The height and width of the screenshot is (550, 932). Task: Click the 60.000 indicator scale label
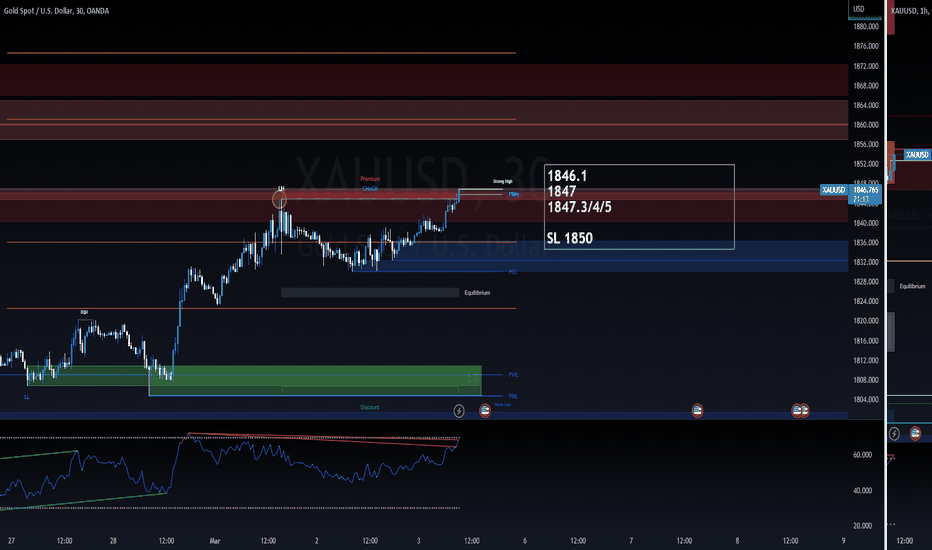click(862, 455)
